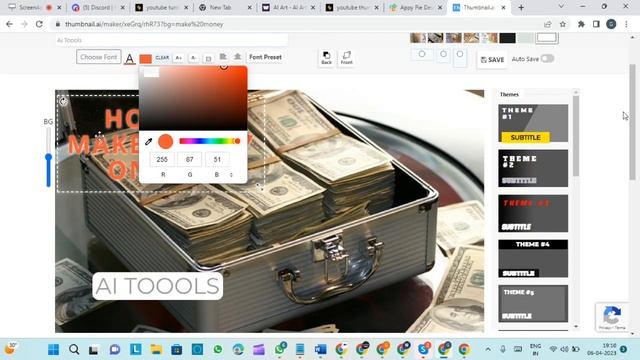
Task: Click the rainbow hue slider
Action: (210, 141)
